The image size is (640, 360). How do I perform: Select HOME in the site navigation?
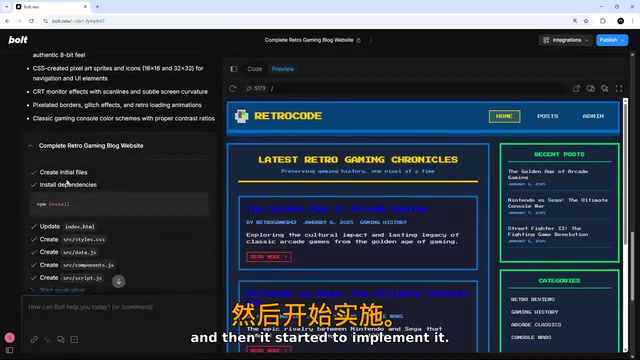pyautogui.click(x=504, y=116)
